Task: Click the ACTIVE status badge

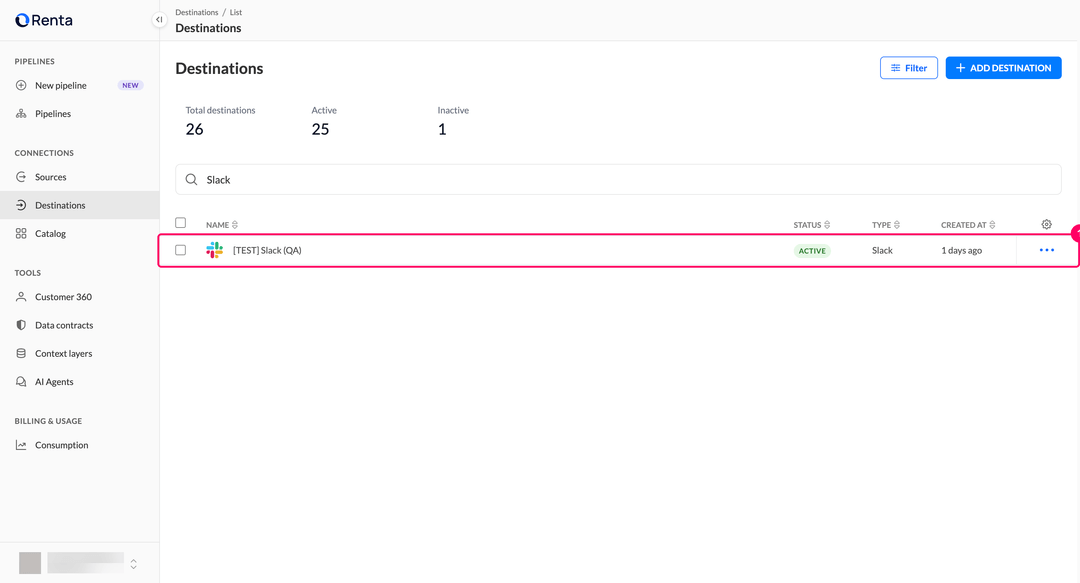Action: click(x=812, y=251)
